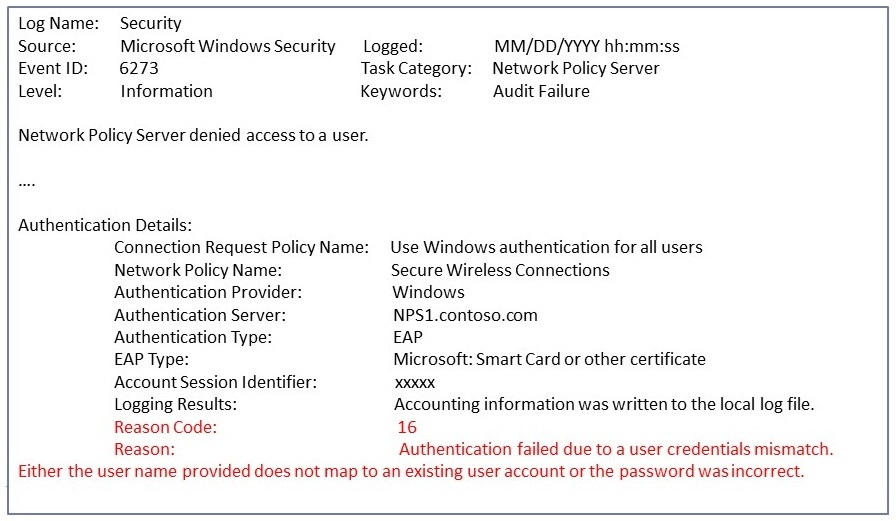Click the Log Name value Security
The width and height of the screenshot is (896, 521).
pos(150,23)
